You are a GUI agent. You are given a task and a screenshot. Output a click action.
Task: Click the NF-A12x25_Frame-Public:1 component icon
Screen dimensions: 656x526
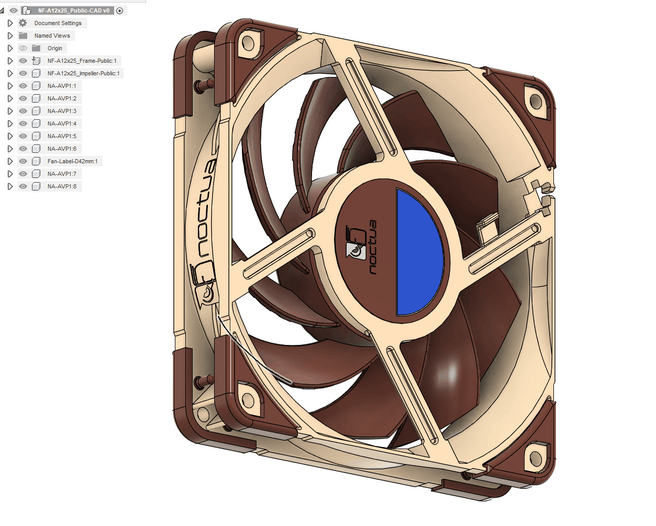point(36,61)
